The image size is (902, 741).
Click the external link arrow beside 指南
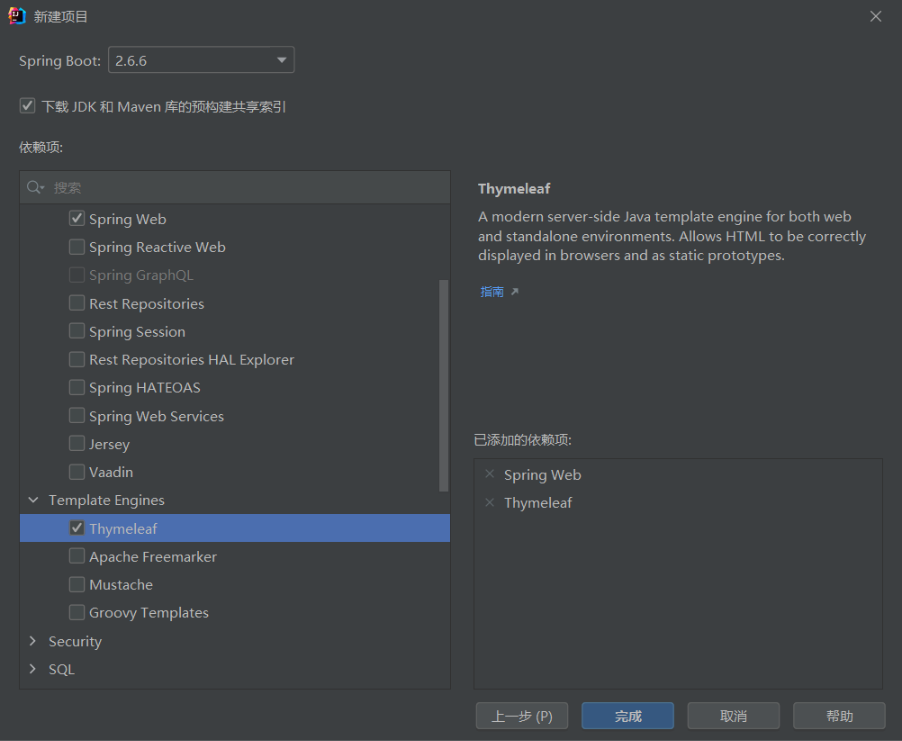pos(515,292)
